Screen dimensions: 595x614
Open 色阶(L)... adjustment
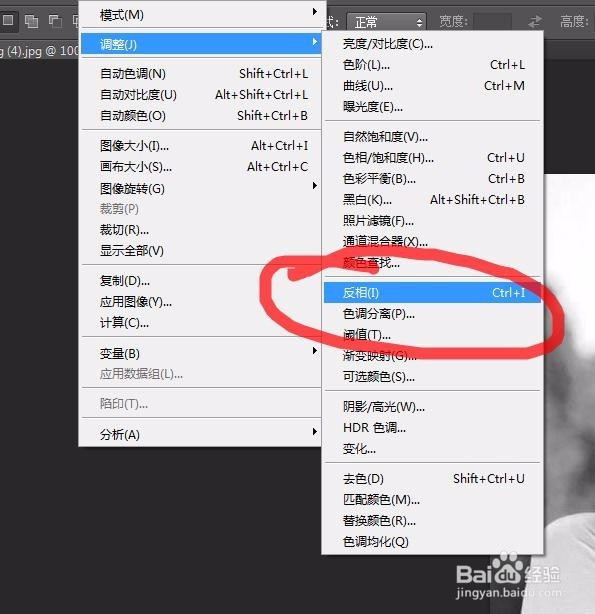pyautogui.click(x=432, y=65)
